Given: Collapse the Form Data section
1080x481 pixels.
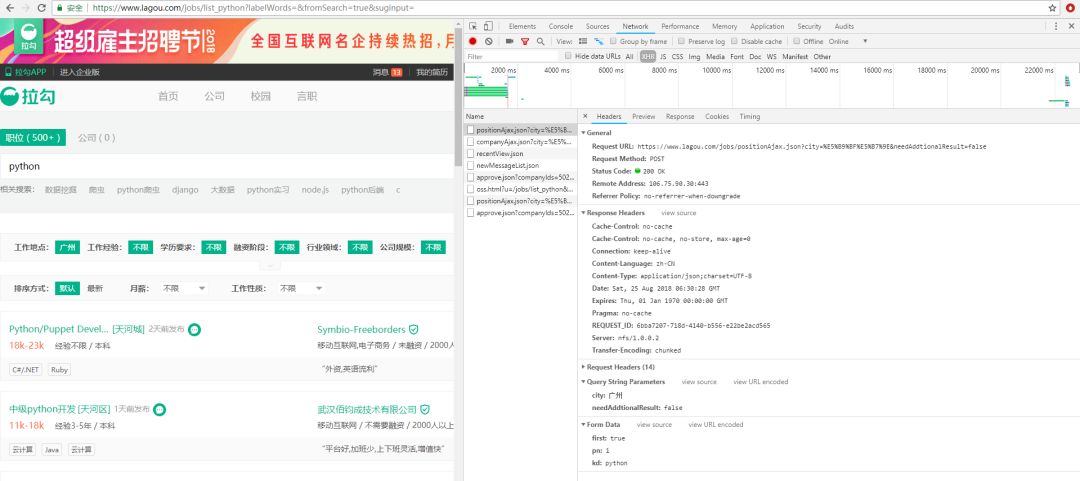Looking at the screenshot, I should pos(584,424).
